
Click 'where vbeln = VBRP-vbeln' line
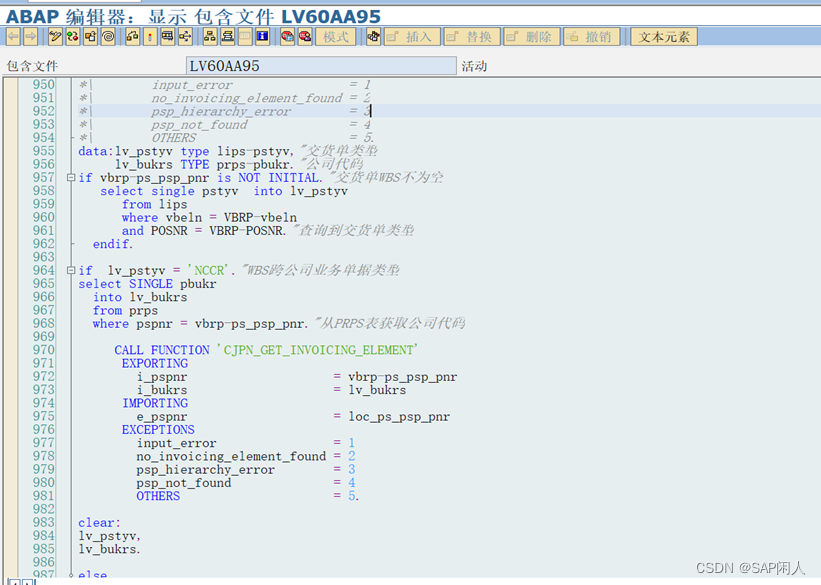tap(209, 217)
